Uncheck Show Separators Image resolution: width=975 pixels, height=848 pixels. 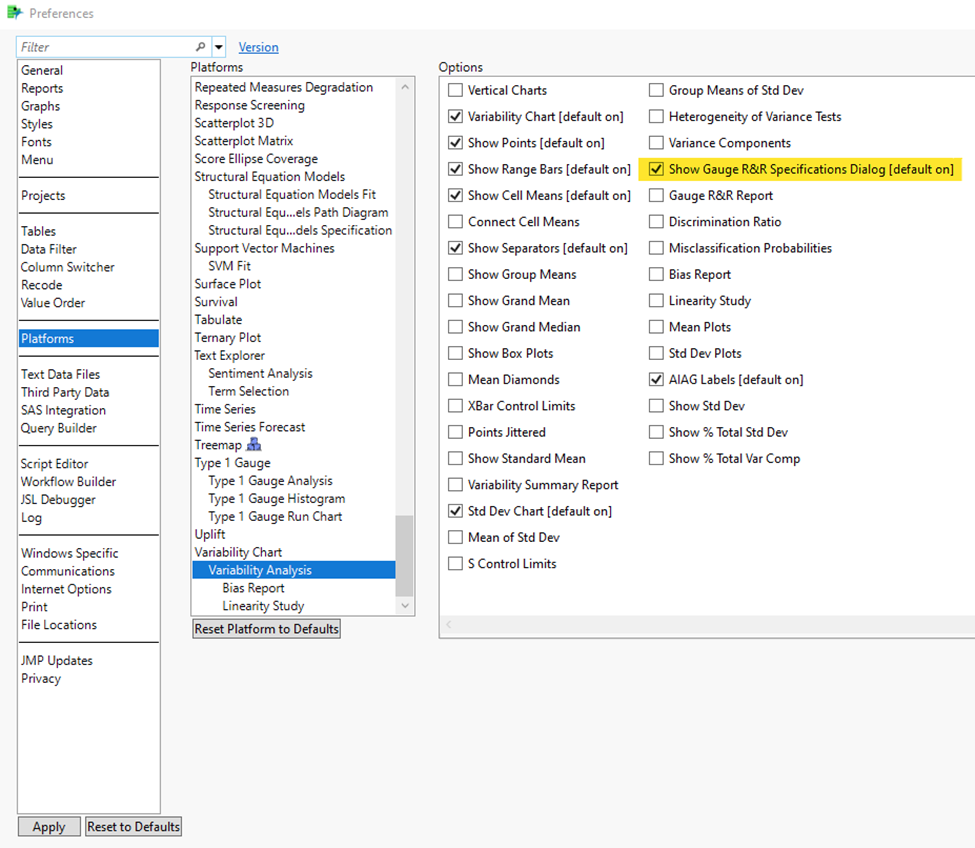pos(455,247)
